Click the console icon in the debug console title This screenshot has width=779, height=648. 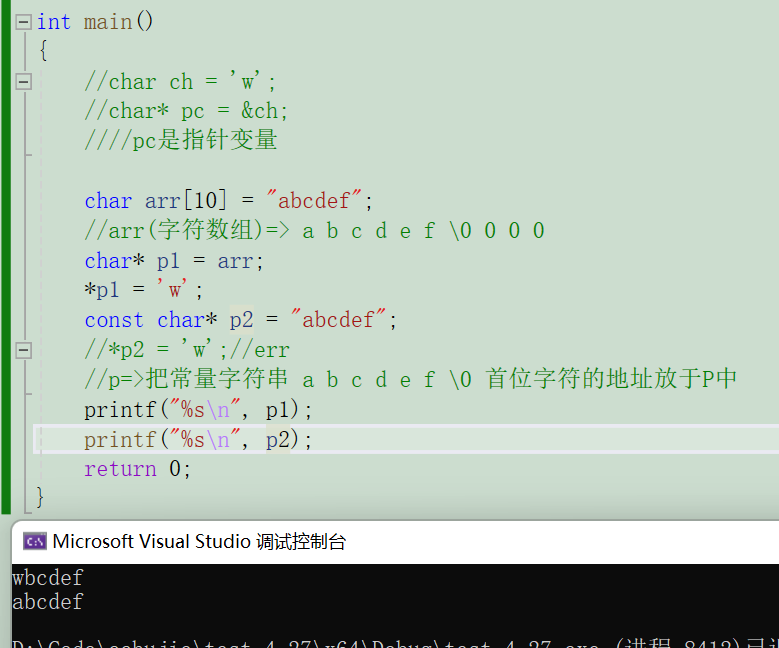coord(35,542)
